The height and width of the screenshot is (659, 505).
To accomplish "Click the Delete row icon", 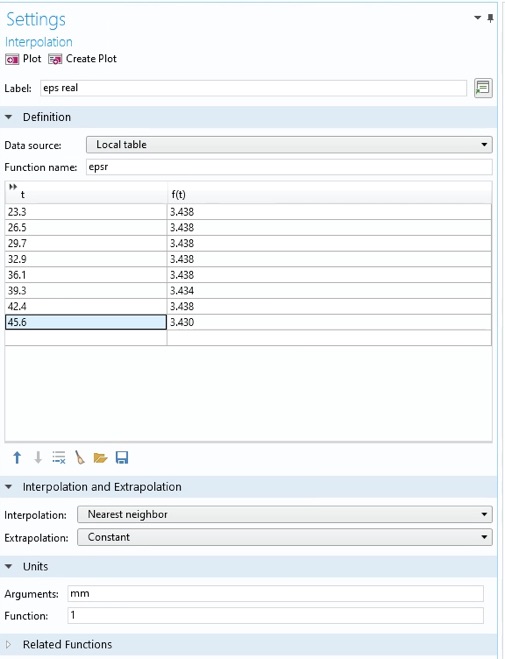I will pos(58,457).
